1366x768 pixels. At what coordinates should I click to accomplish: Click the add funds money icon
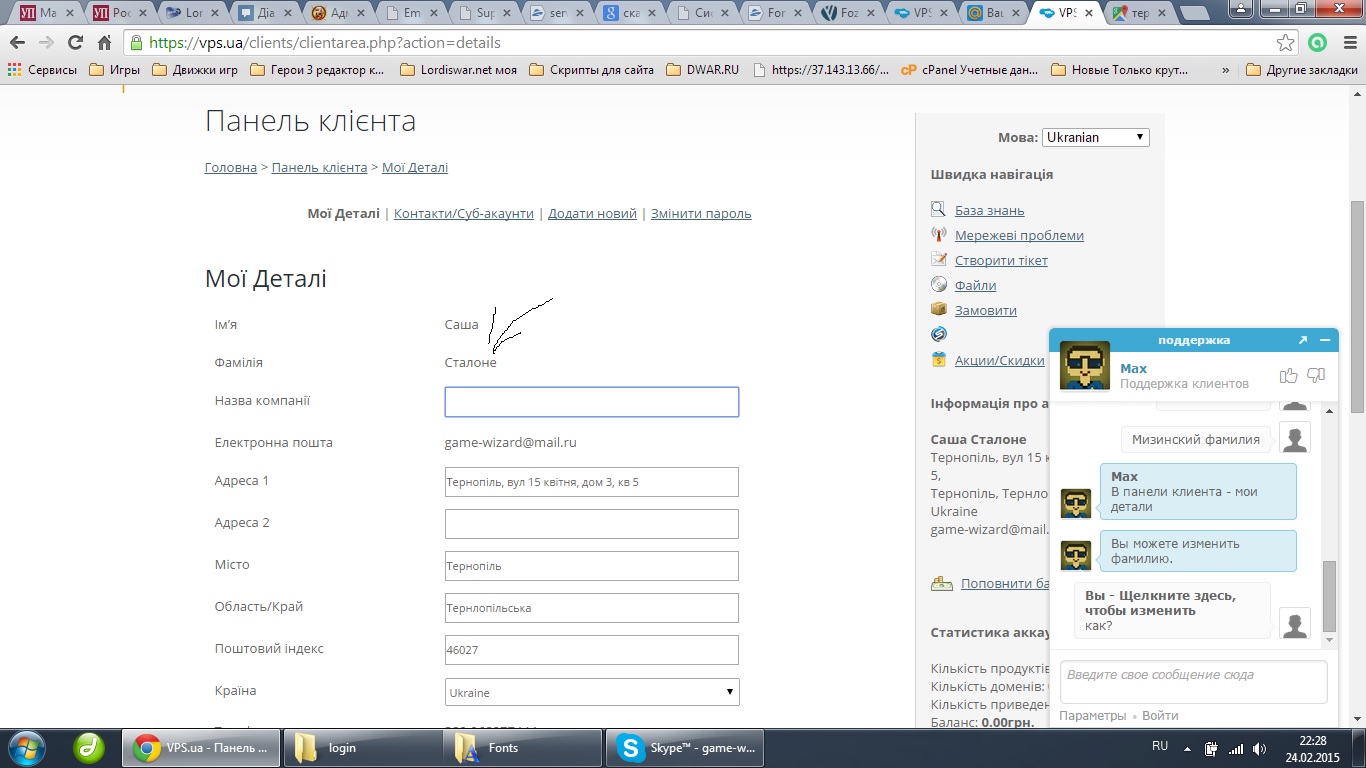[x=940, y=583]
